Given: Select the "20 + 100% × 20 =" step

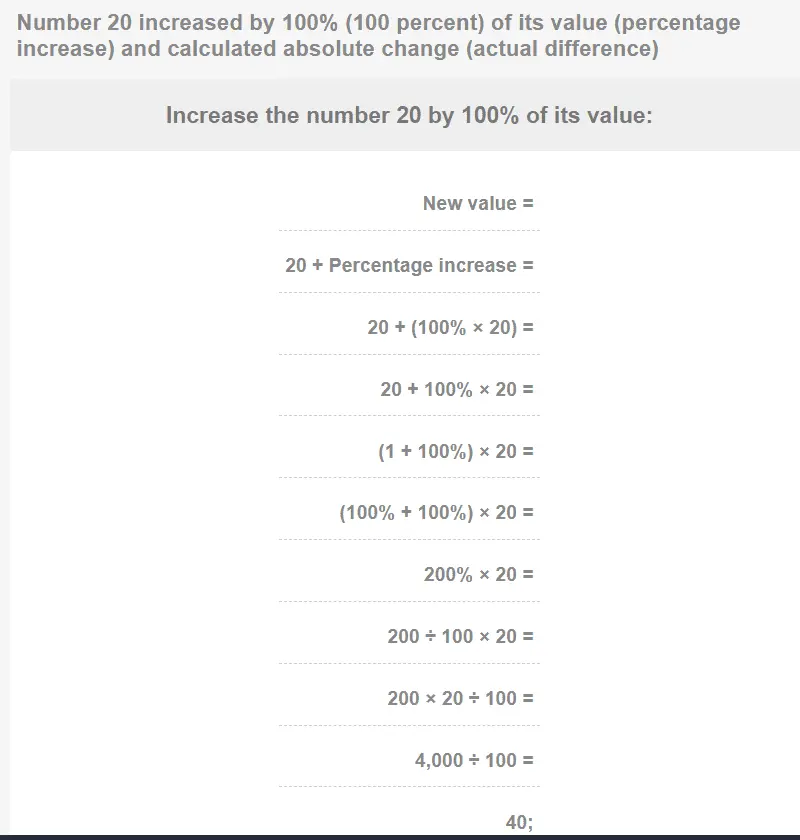Looking at the screenshot, I should 457,389.
